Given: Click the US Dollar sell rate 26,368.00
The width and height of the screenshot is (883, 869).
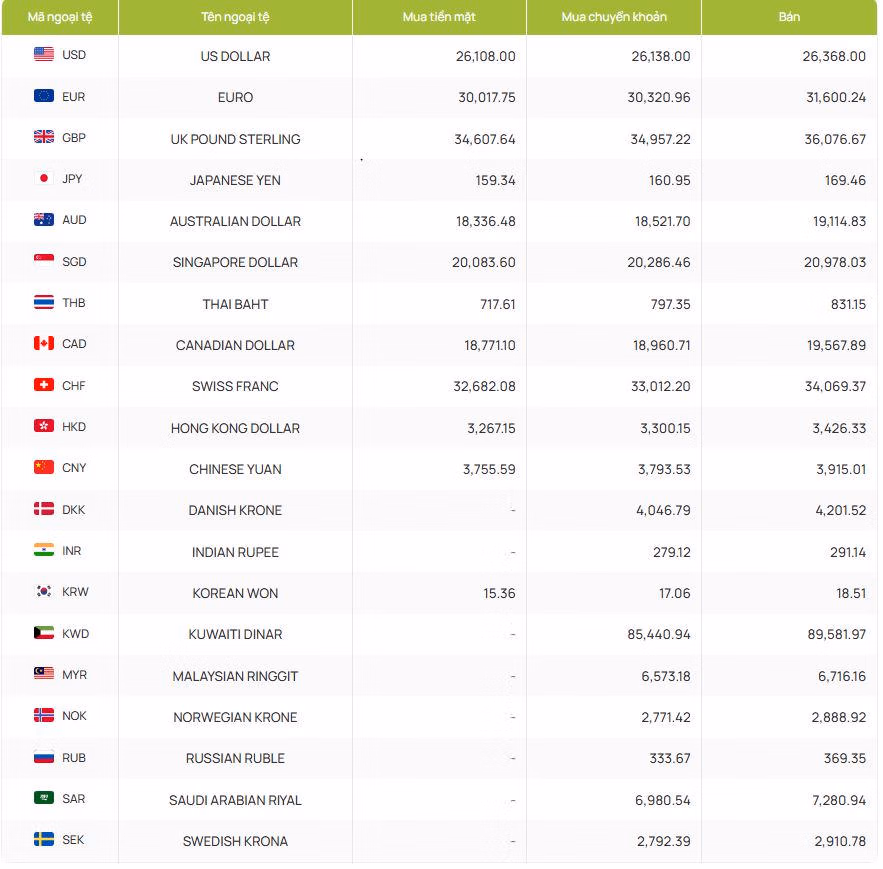Looking at the screenshot, I should [834, 56].
